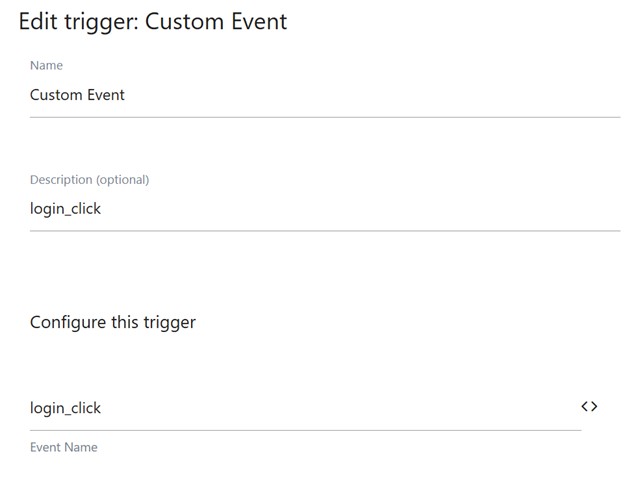Click the Event Name input box
The height and width of the screenshot is (484, 627).
pos(300,408)
